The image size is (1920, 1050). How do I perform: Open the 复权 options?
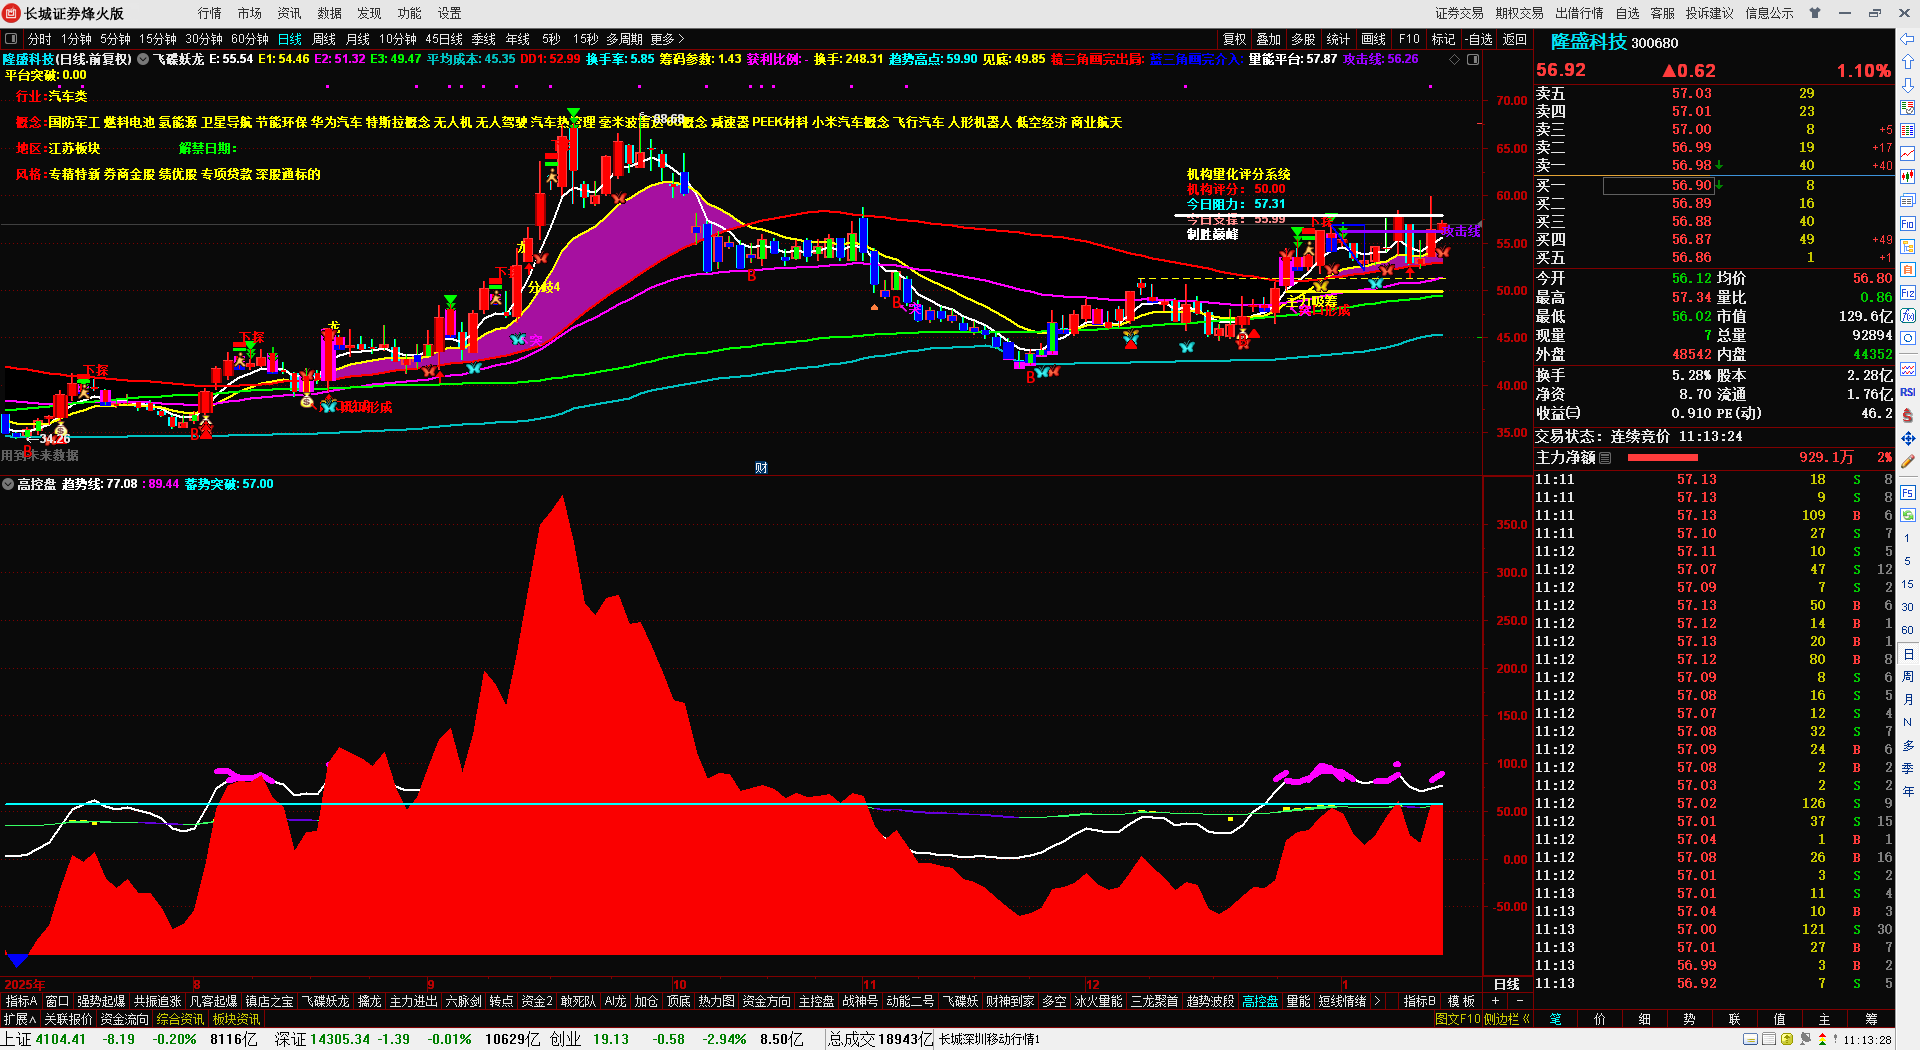click(1234, 39)
